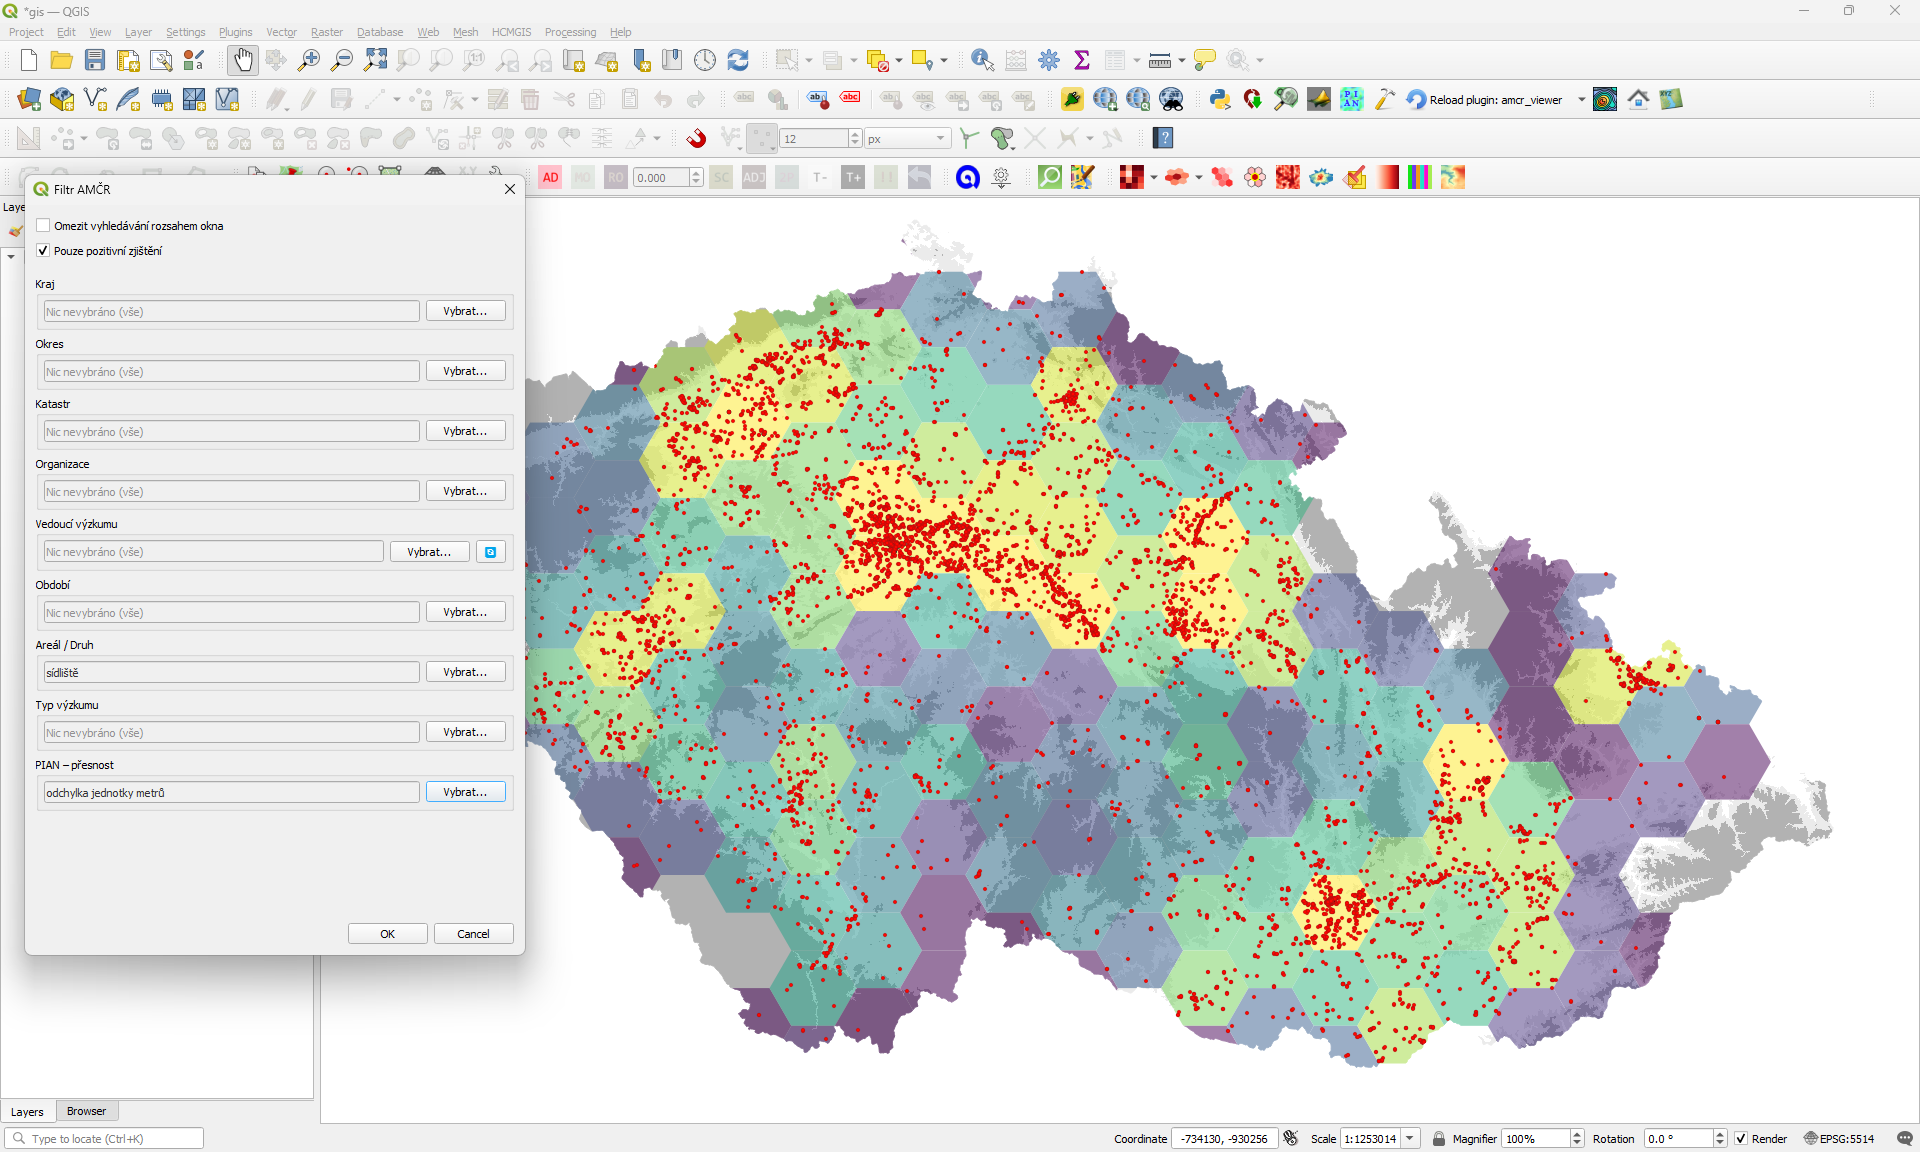The image size is (1920, 1152).
Task: Click the Zoom In magnifier icon
Action: pos(309,60)
